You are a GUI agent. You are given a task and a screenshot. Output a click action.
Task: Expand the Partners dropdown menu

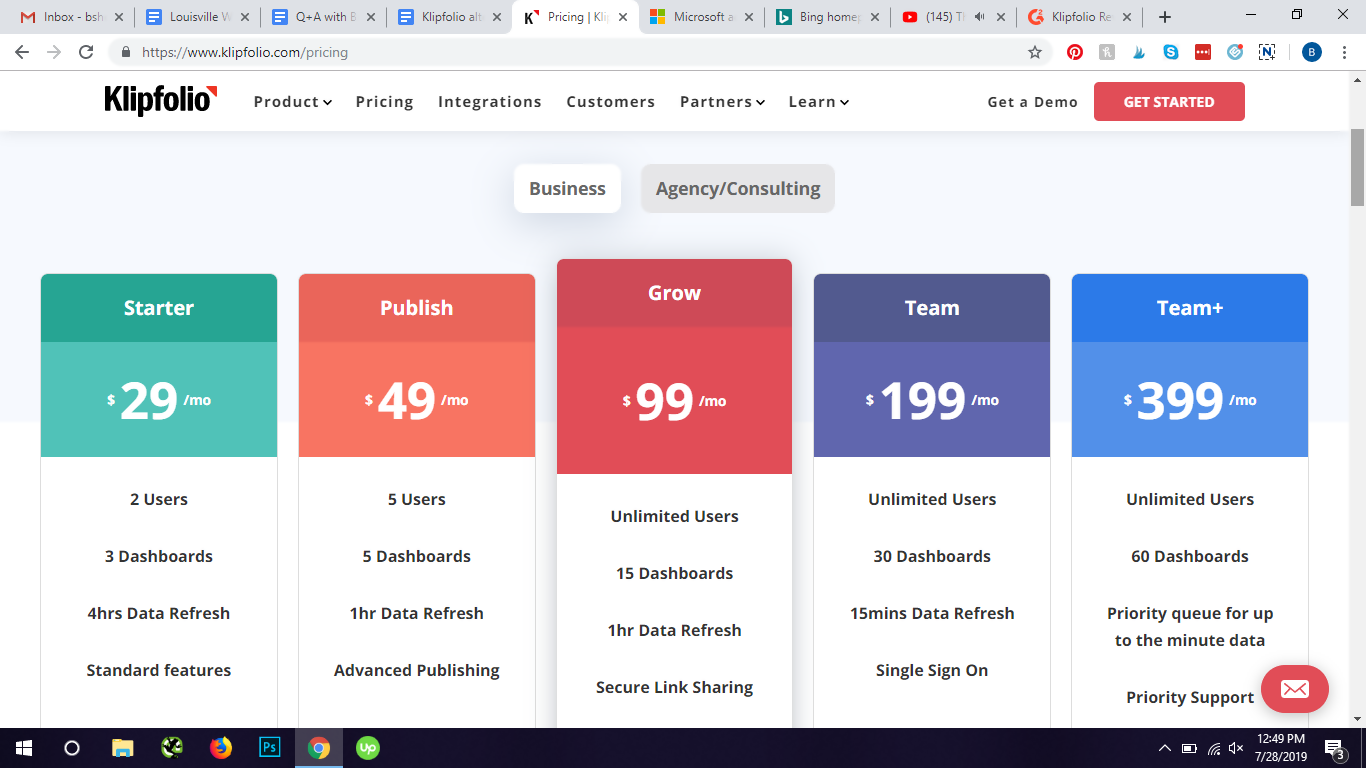(x=722, y=101)
